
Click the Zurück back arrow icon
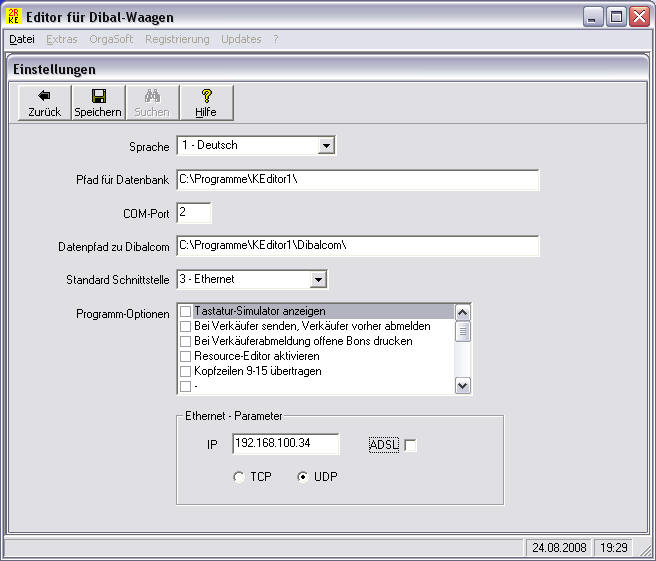pyautogui.click(x=44, y=96)
